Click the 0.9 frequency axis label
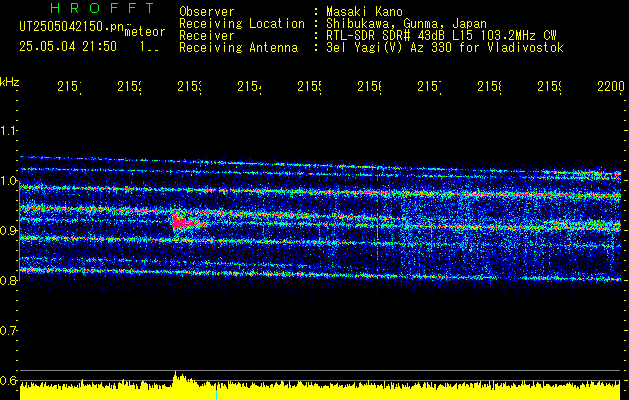The image size is (629, 400). (9, 231)
